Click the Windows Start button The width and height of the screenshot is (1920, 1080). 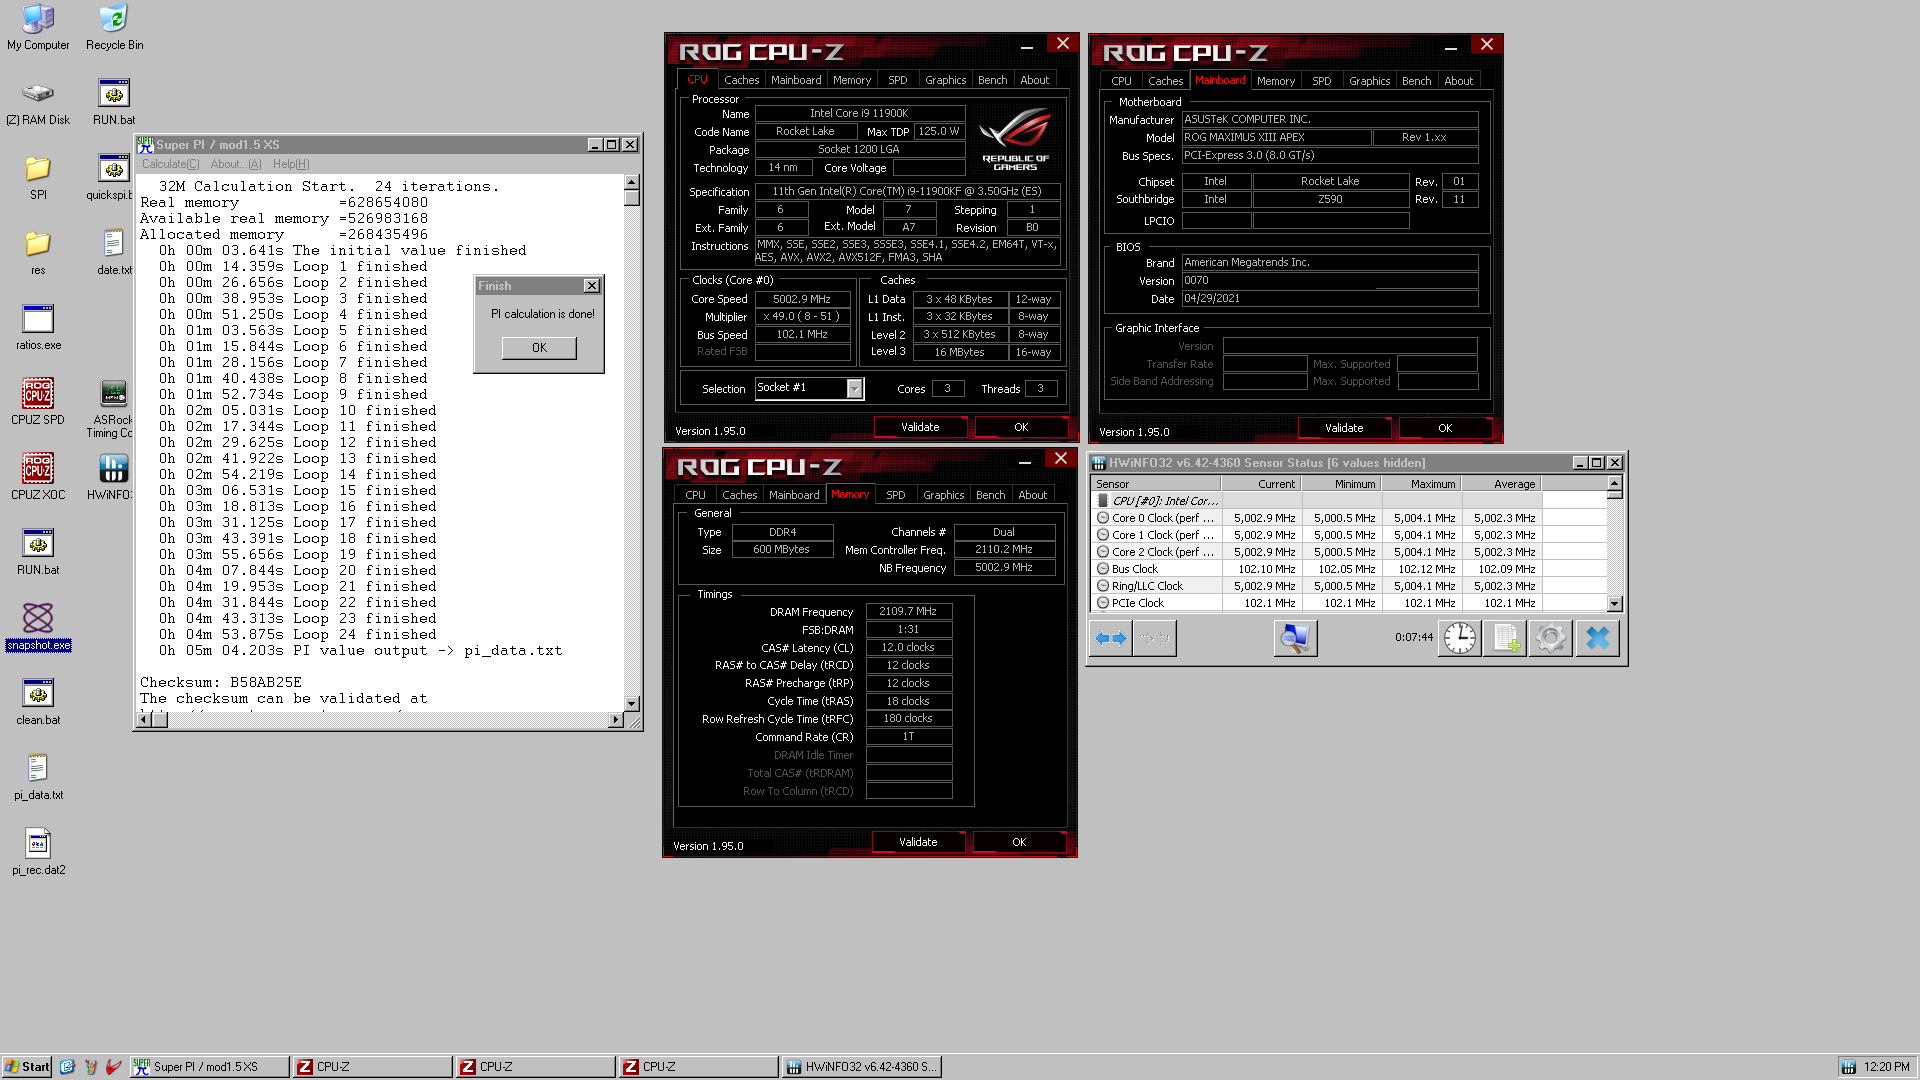point(27,1067)
